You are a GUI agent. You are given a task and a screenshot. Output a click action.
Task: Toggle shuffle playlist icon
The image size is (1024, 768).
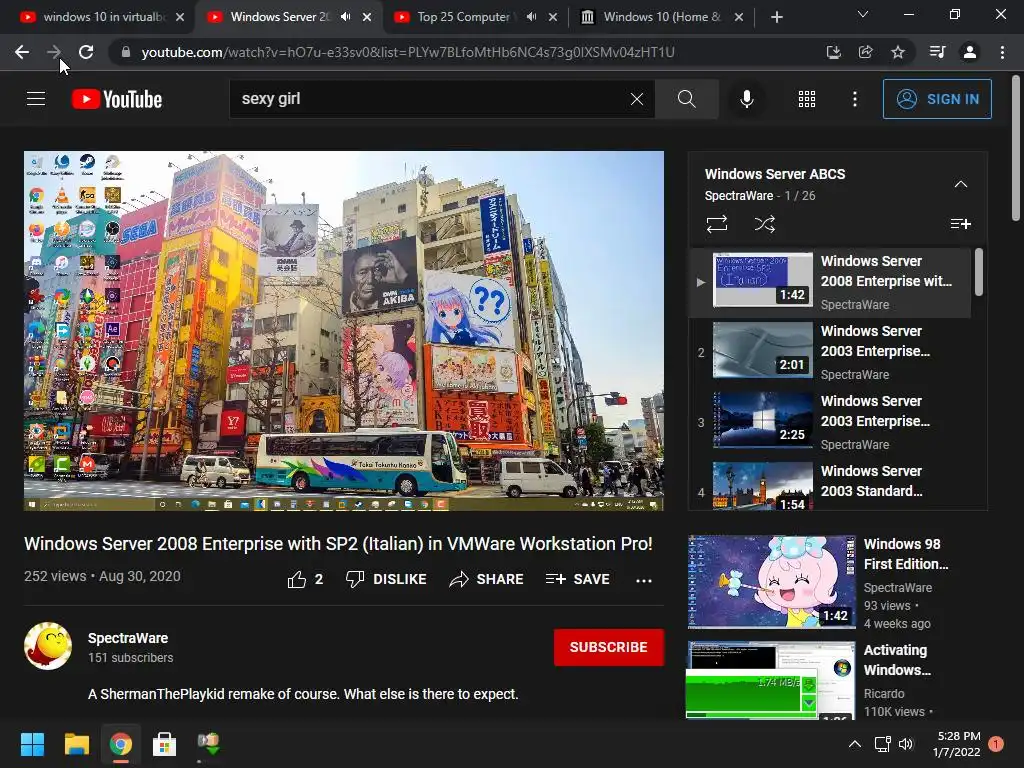(x=765, y=224)
